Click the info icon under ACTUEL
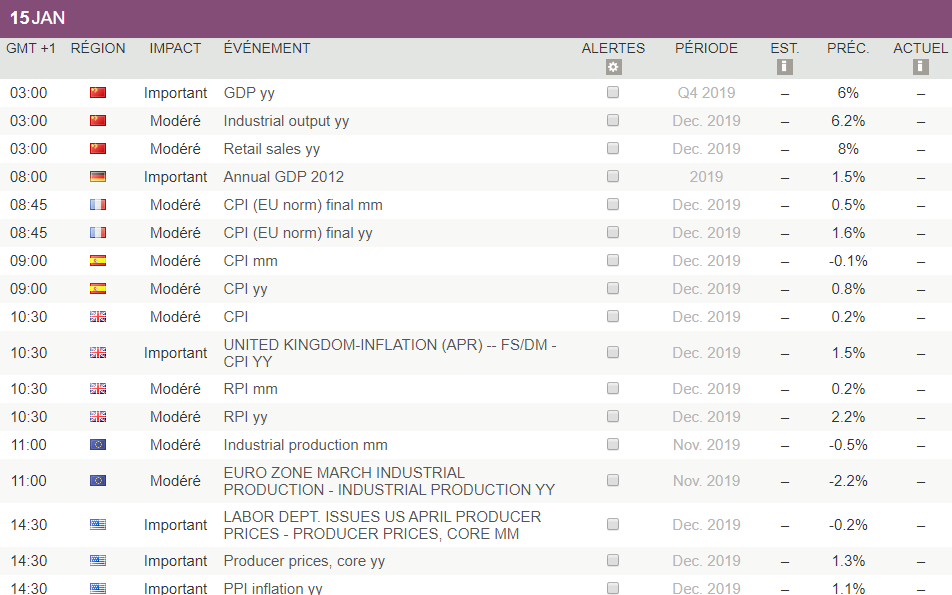Screen dimensions: 952x595 tap(920, 67)
